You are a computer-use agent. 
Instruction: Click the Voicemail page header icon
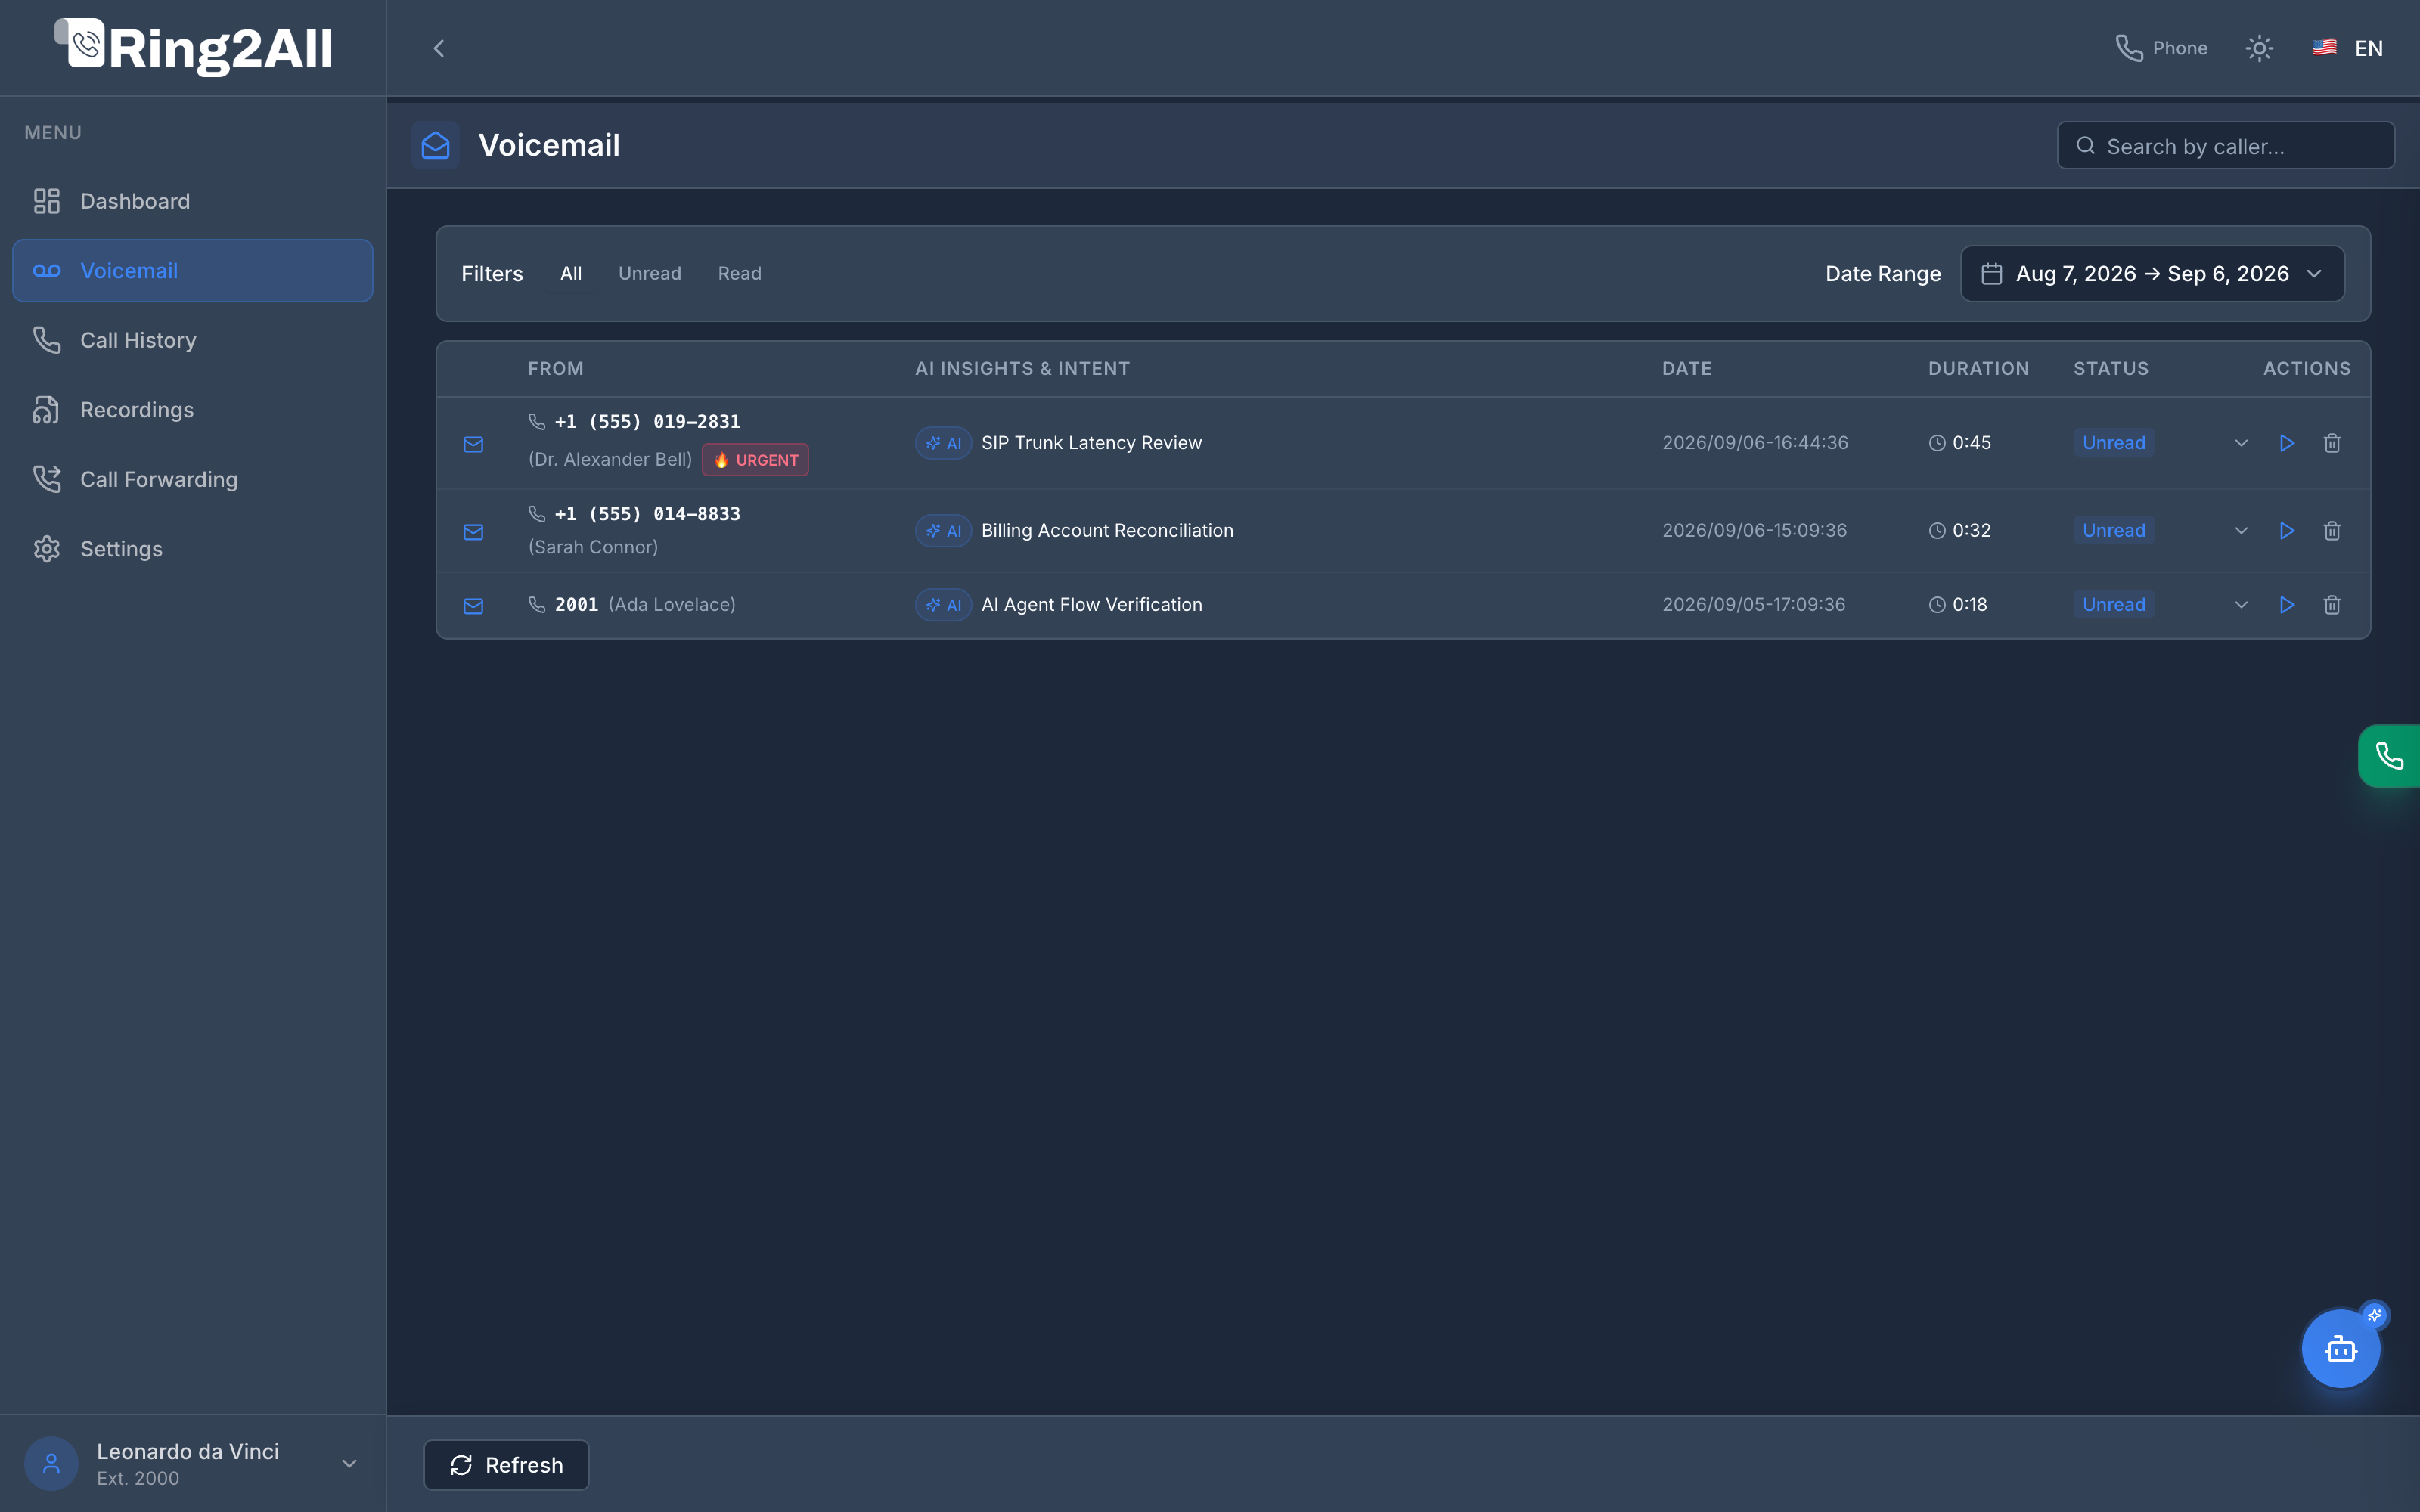(x=436, y=146)
